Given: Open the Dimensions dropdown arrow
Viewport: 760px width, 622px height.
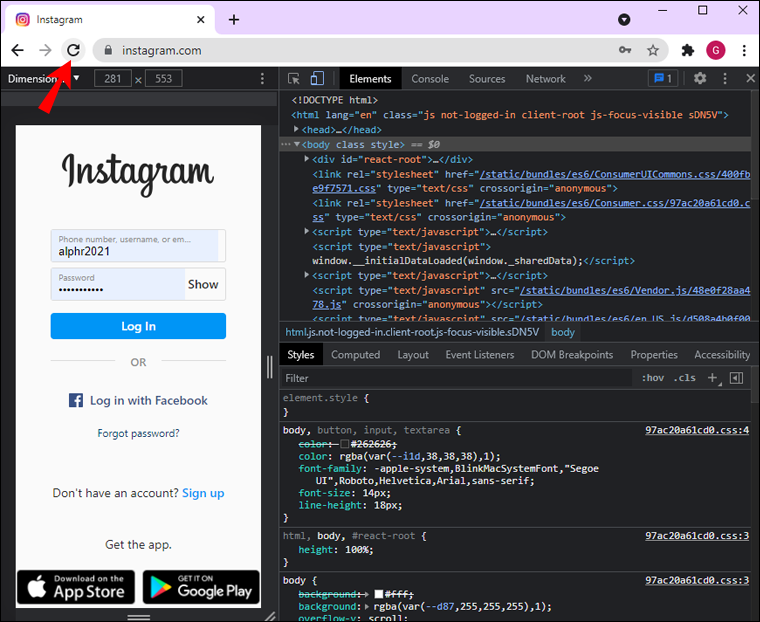Looking at the screenshot, I should (x=76, y=78).
